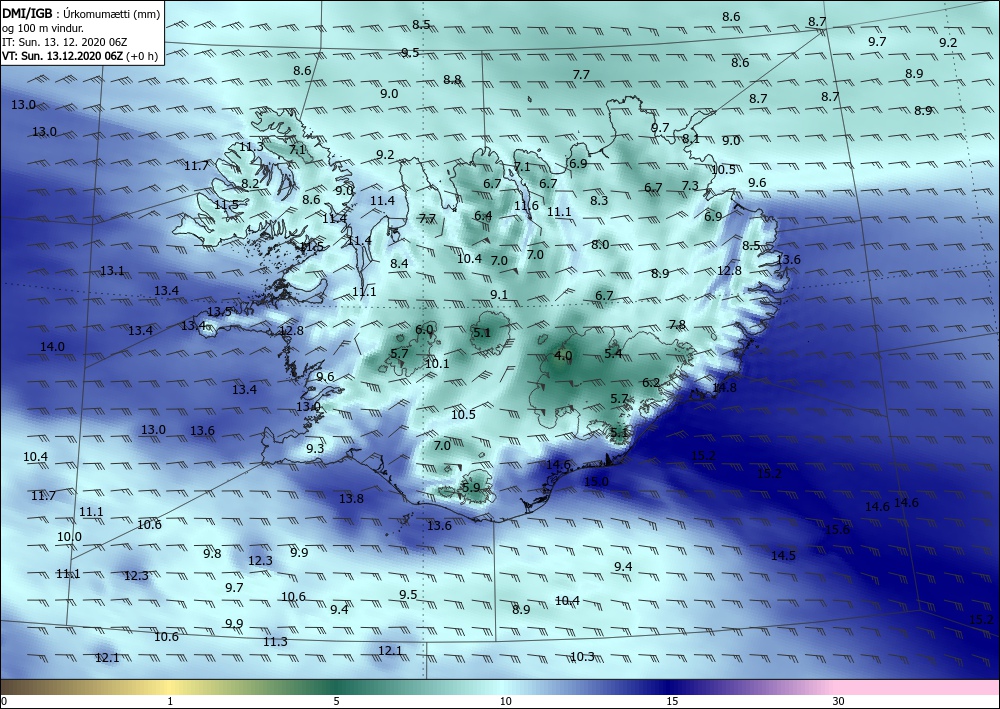
Task: Click the 14.0 value in the western ocean
Action: point(52,347)
